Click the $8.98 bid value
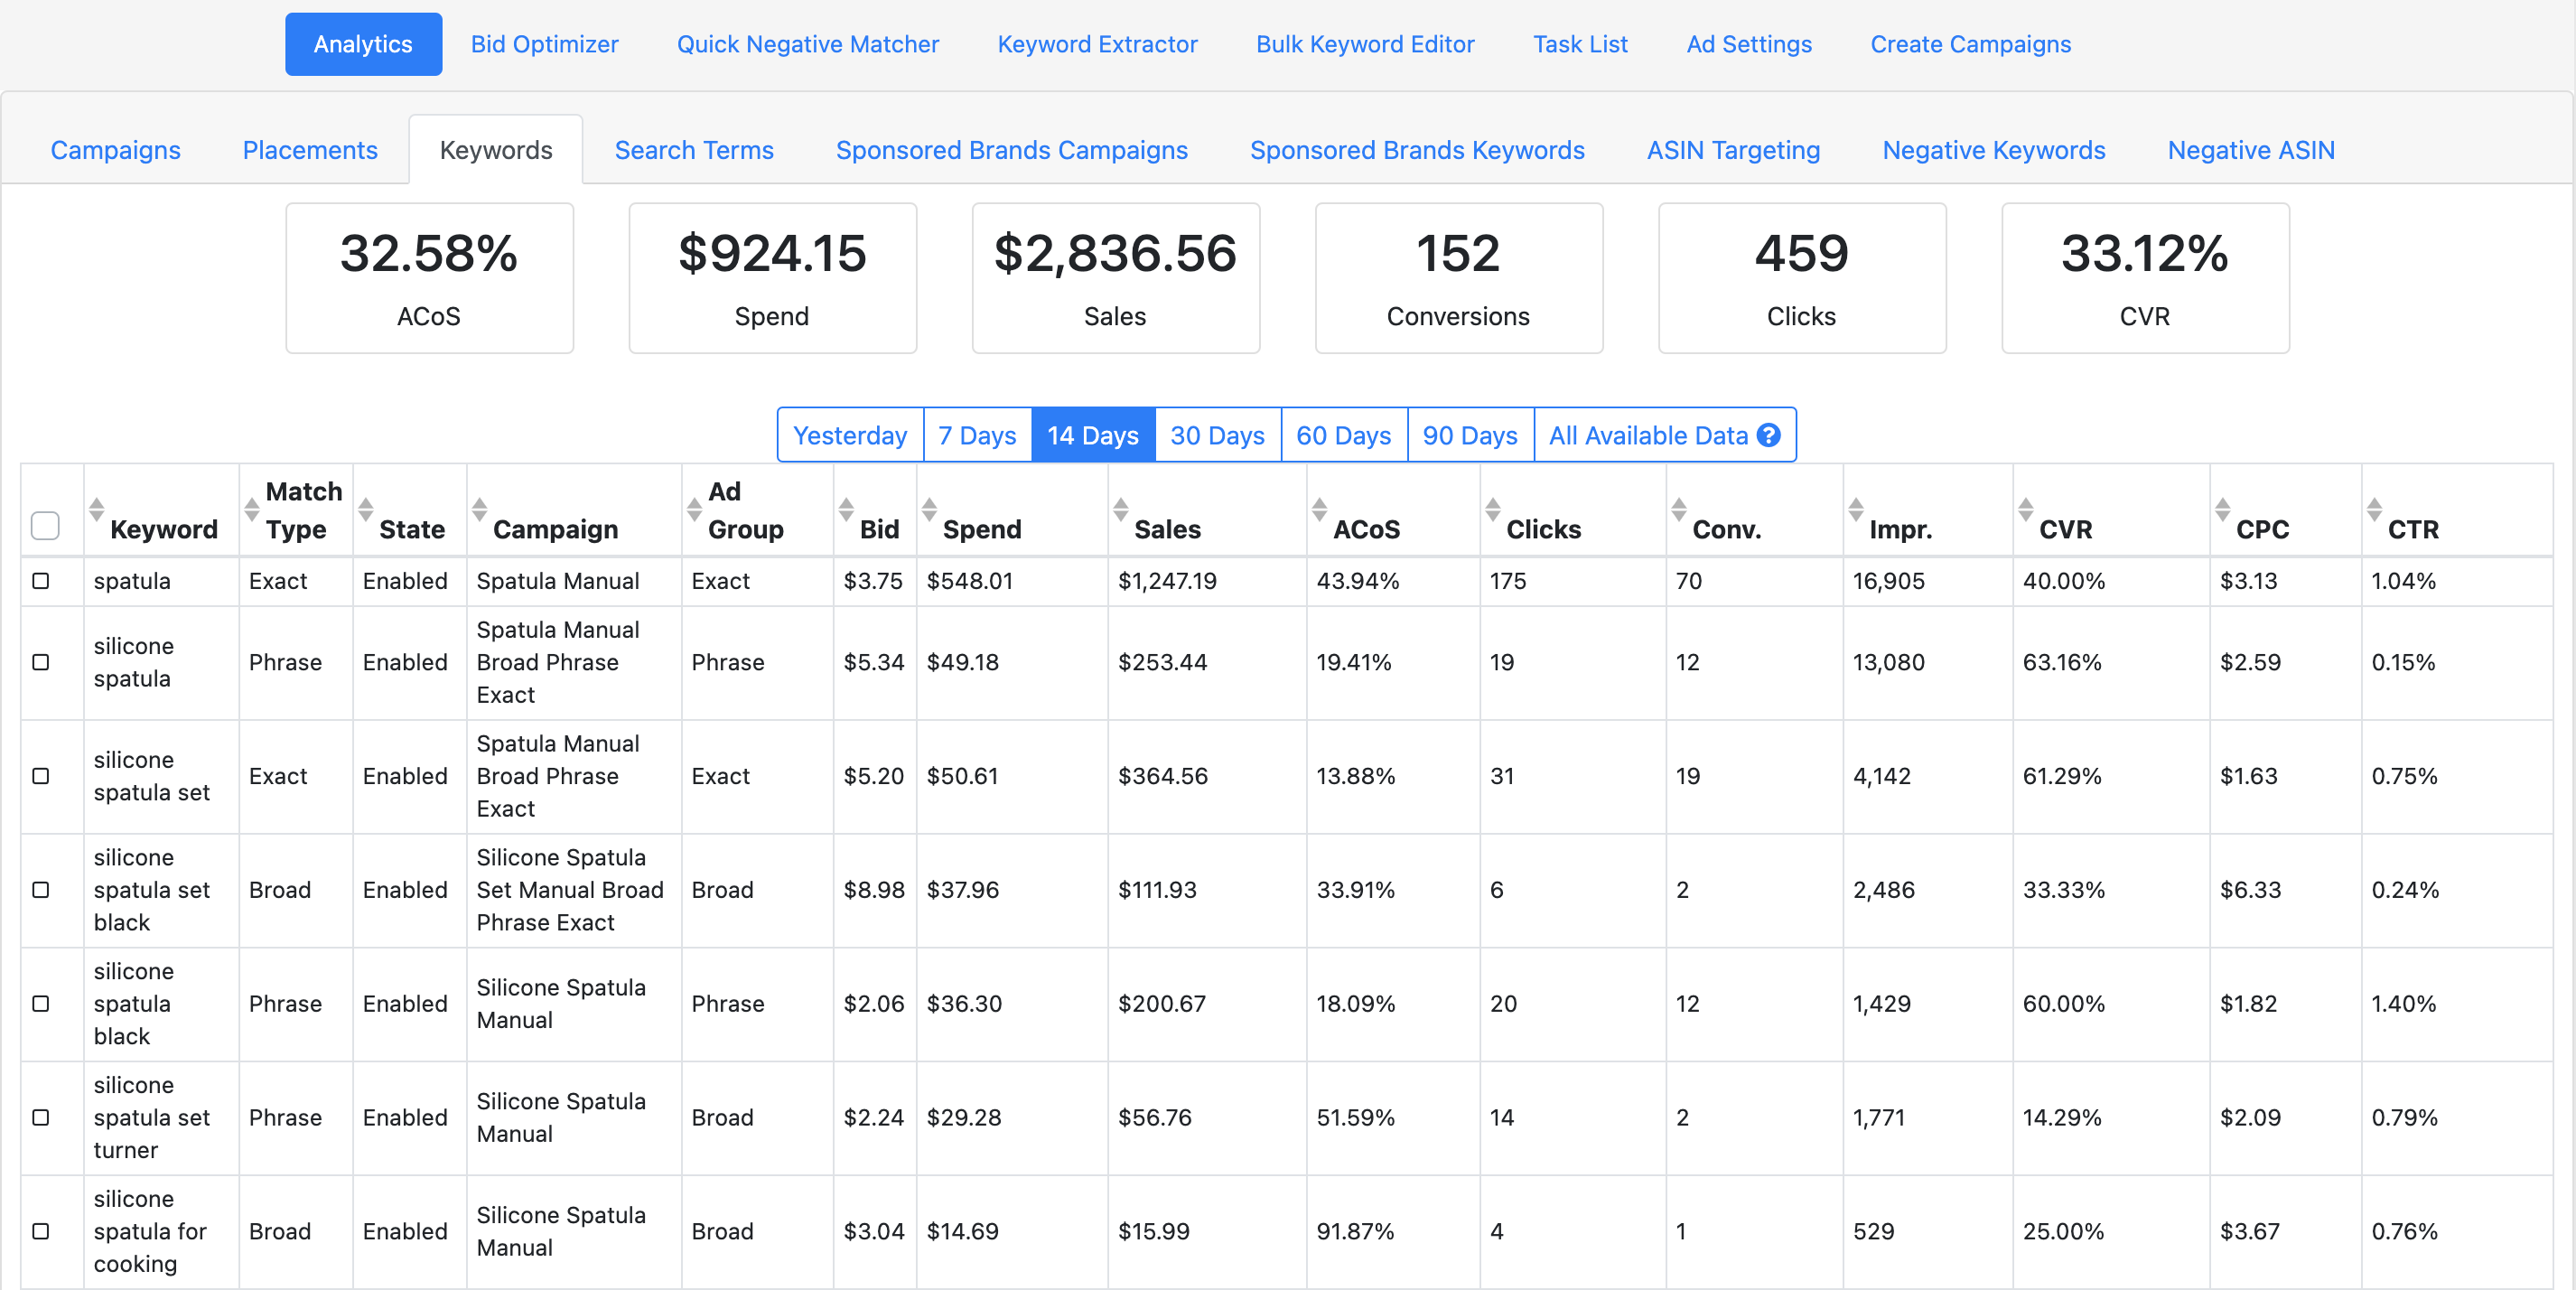 click(x=873, y=890)
